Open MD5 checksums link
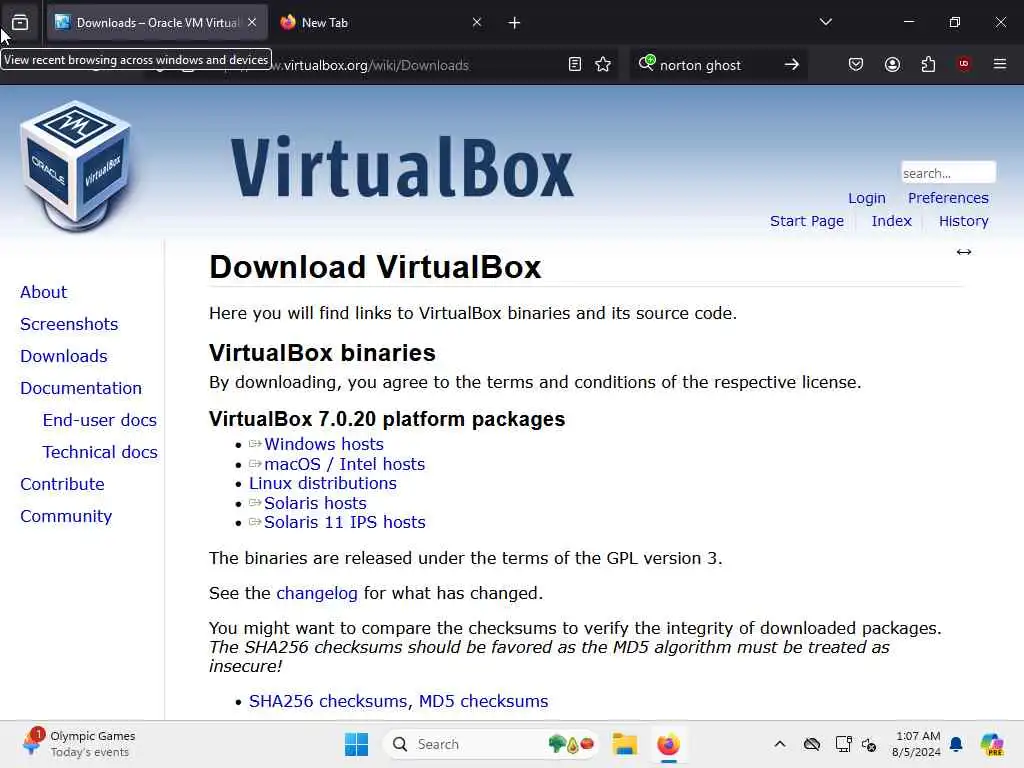 (x=483, y=701)
